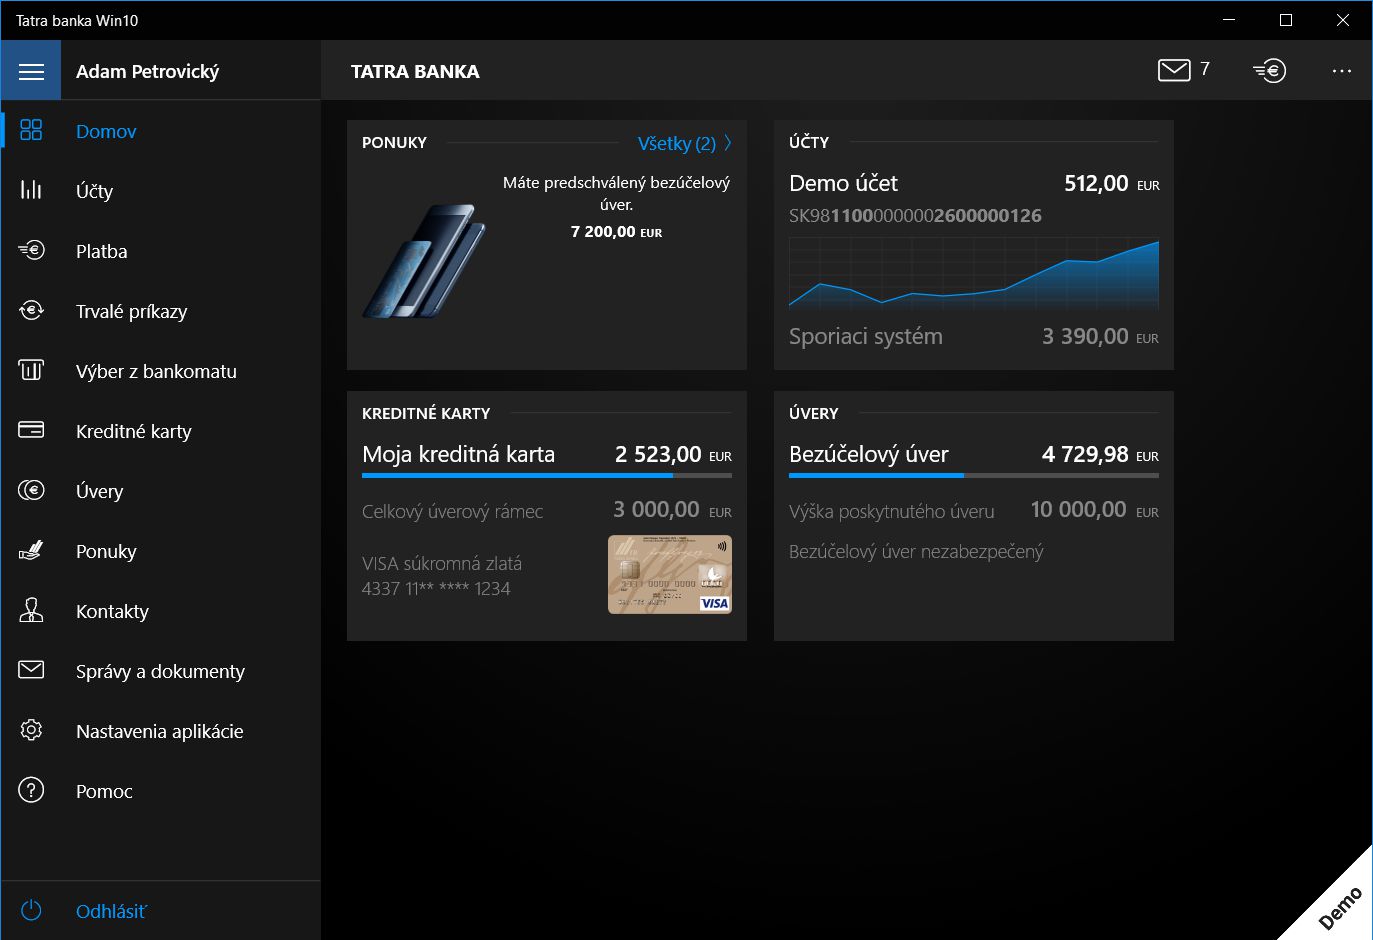Screen dimensions: 1373x940
Task: Click the account balance chart
Action: 974,273
